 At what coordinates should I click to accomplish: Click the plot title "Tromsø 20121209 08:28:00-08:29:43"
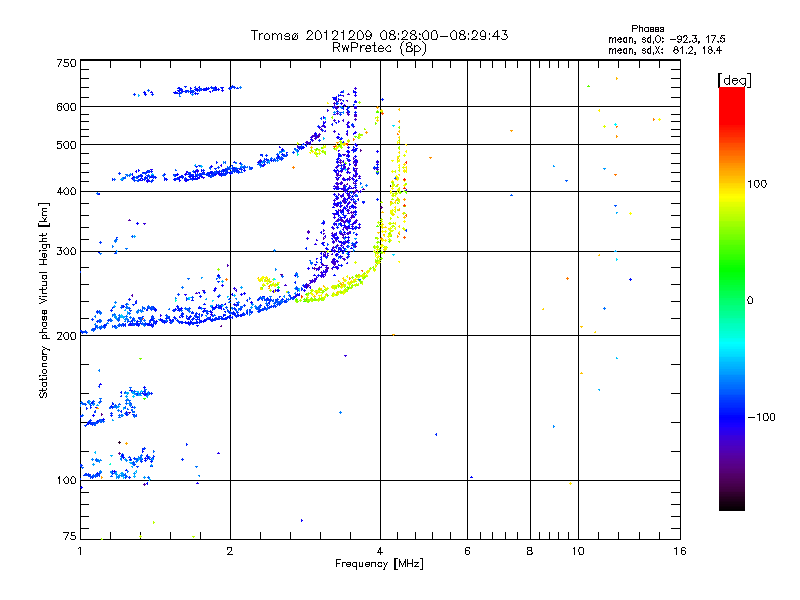(x=379, y=35)
